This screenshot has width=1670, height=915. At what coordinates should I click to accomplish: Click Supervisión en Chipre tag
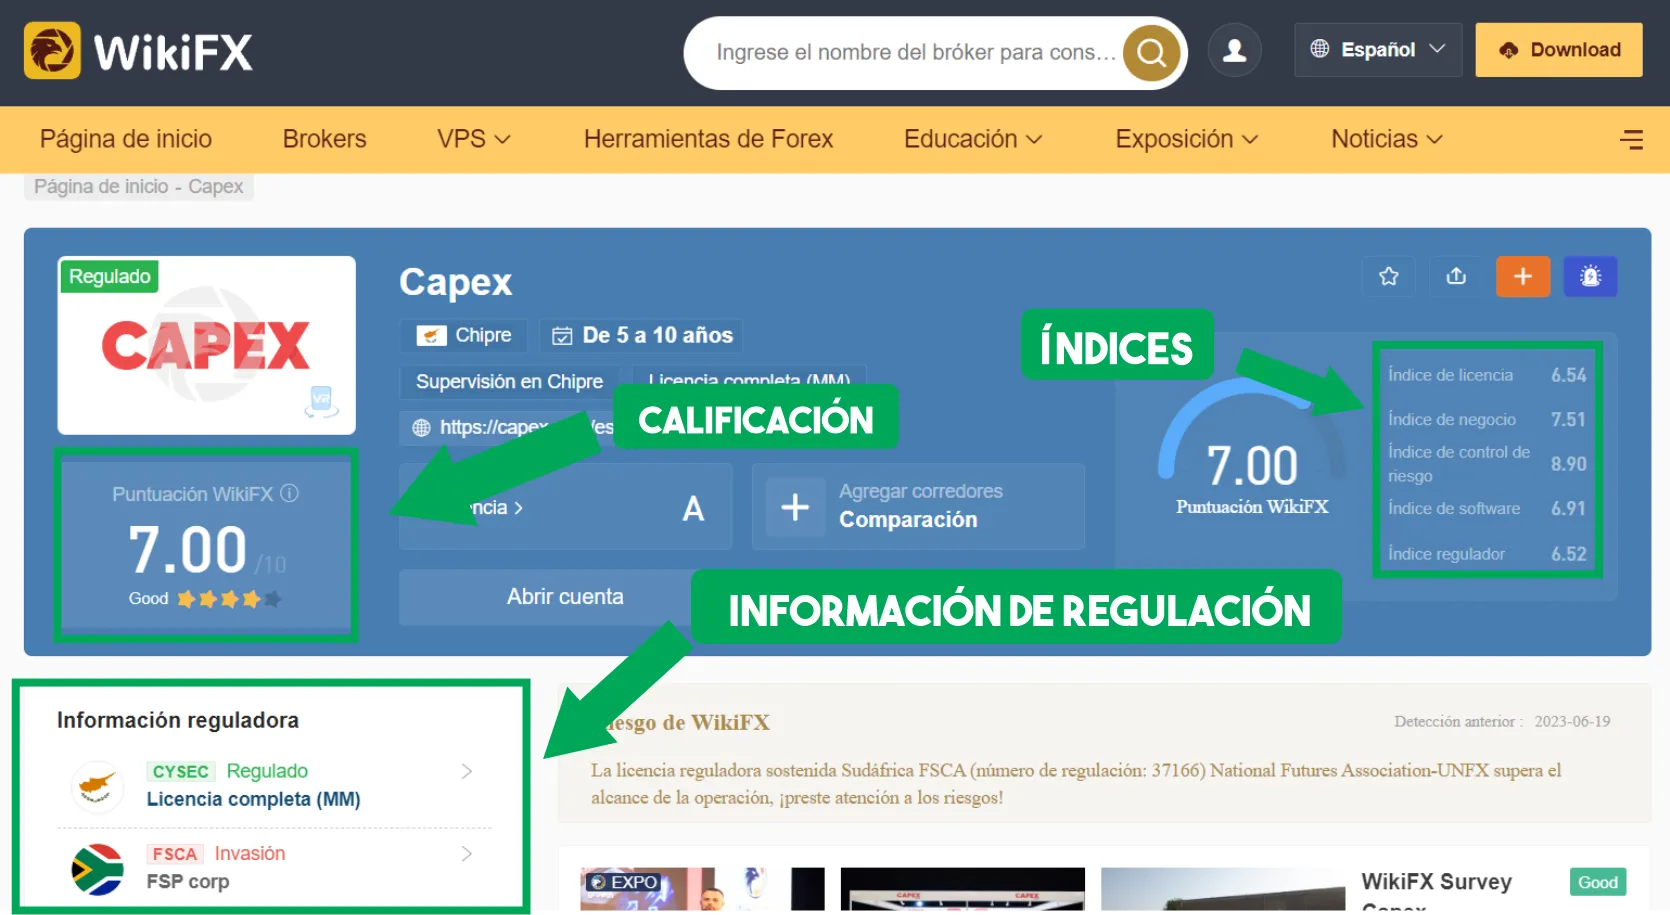509,381
